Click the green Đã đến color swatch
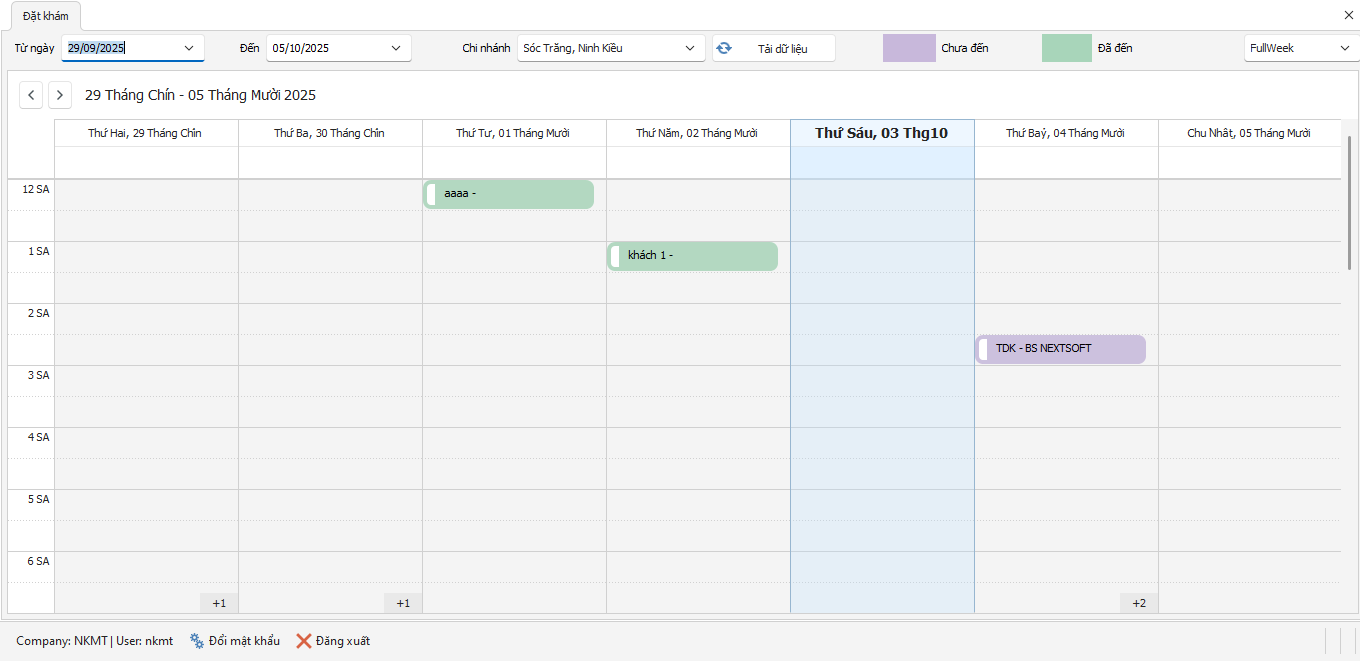1360x661 pixels. pos(1066,48)
